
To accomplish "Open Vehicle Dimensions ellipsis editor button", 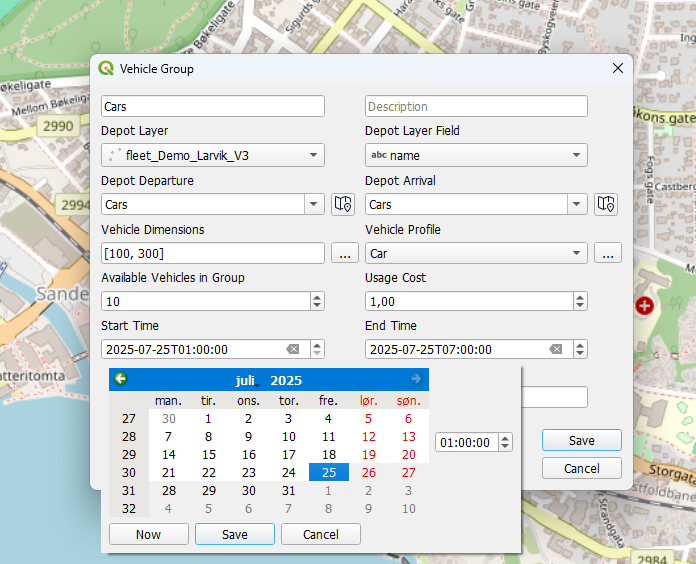I will 343,253.
